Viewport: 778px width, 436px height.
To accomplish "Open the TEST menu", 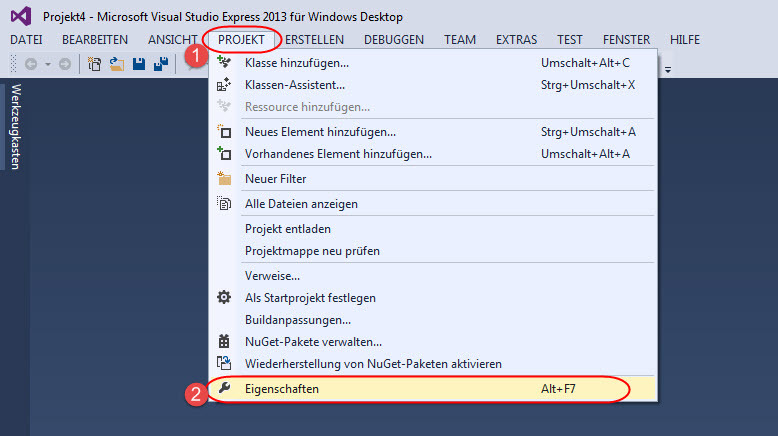I will pyautogui.click(x=570, y=40).
